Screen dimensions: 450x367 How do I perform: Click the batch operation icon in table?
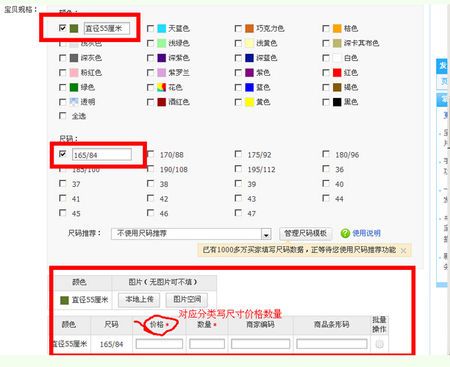pos(379,344)
